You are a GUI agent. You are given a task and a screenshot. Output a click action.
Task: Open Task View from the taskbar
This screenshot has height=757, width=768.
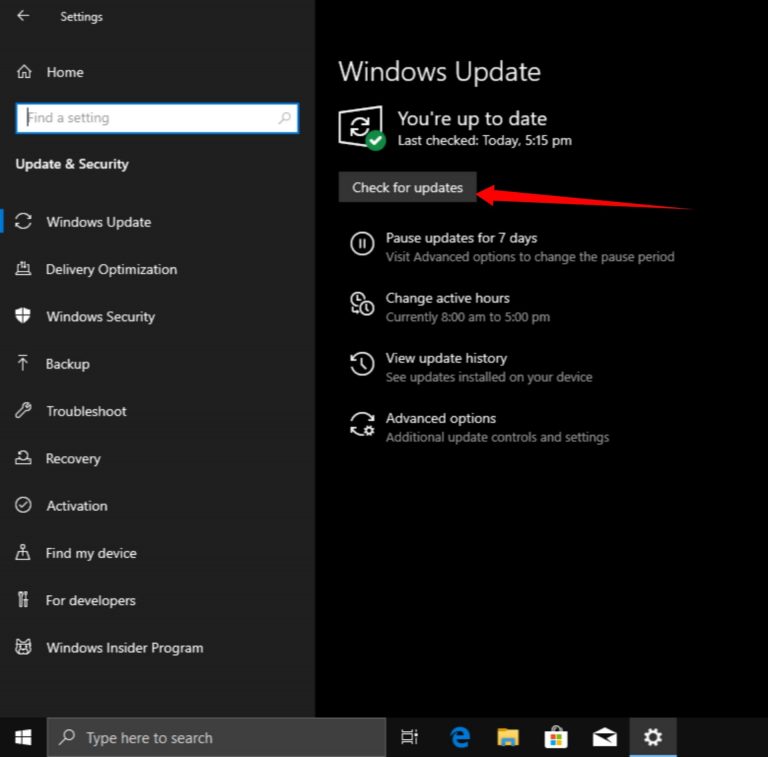(409, 737)
